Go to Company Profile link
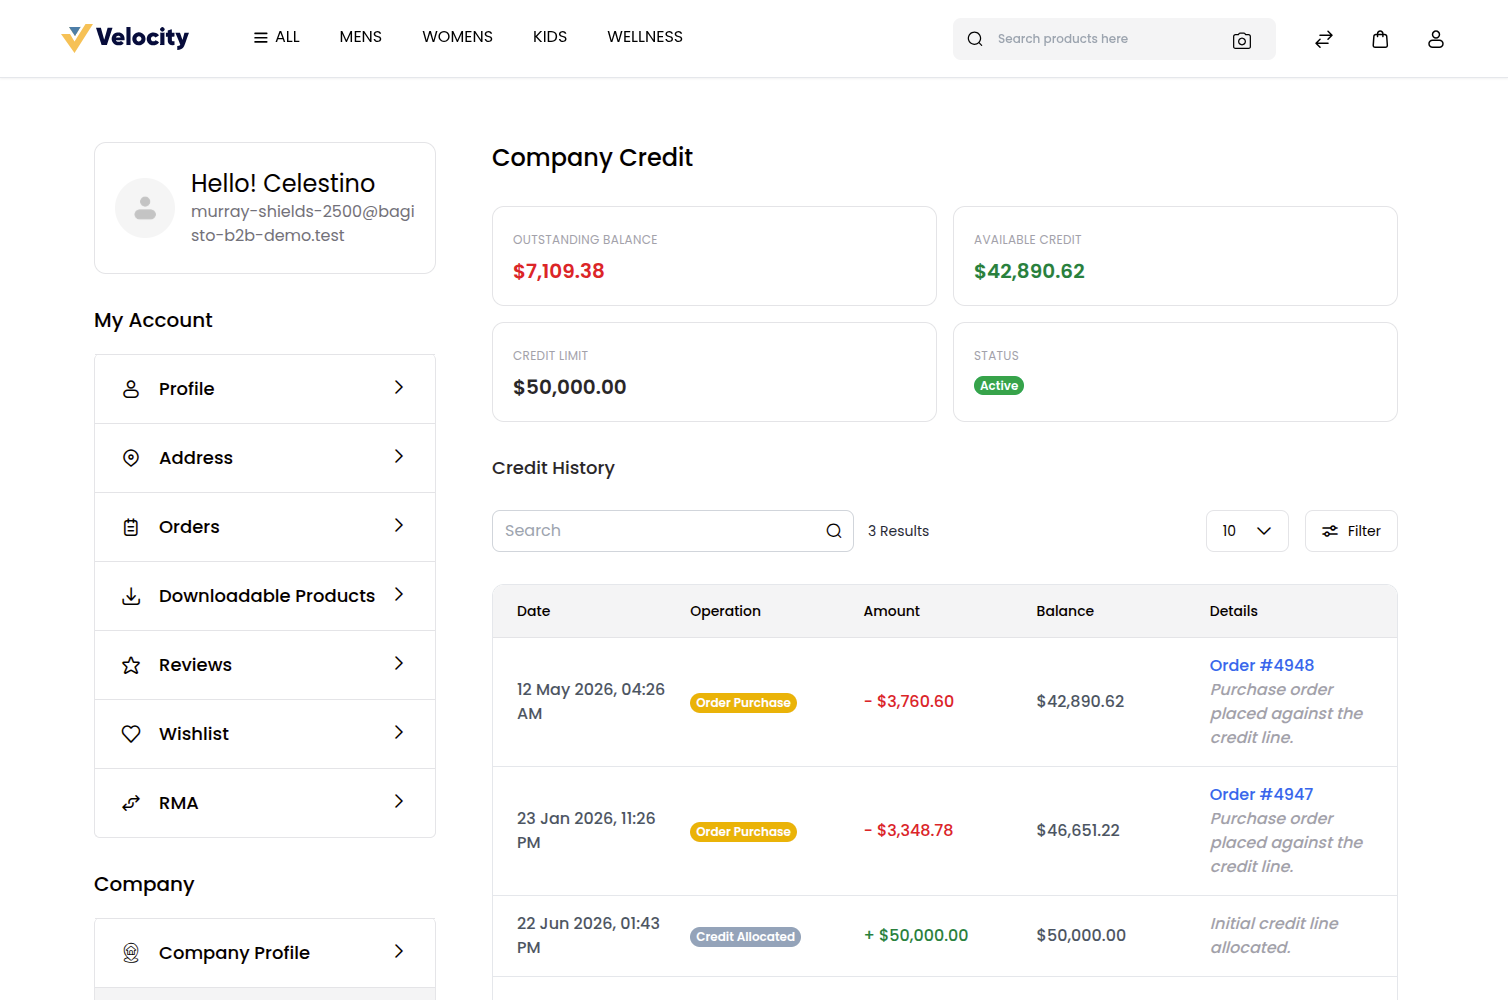This screenshot has height=1000, width=1508. coord(265,953)
